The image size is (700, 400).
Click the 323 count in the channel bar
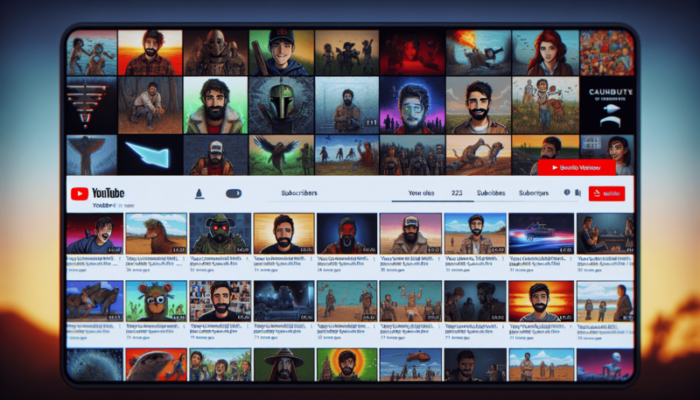[456, 193]
